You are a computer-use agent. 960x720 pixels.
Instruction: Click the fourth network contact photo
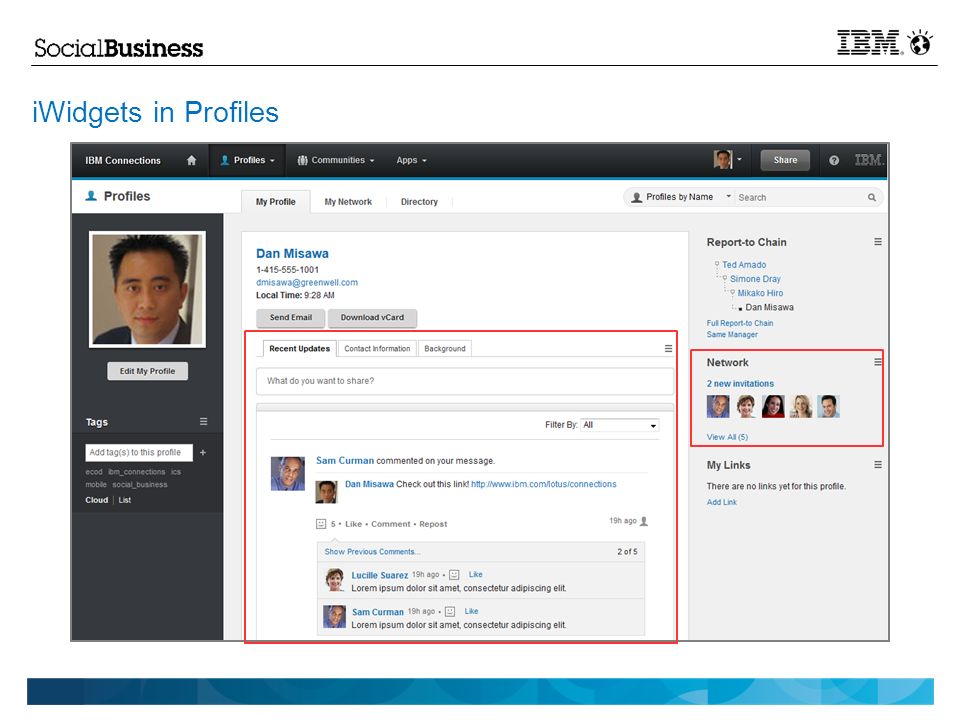(801, 407)
